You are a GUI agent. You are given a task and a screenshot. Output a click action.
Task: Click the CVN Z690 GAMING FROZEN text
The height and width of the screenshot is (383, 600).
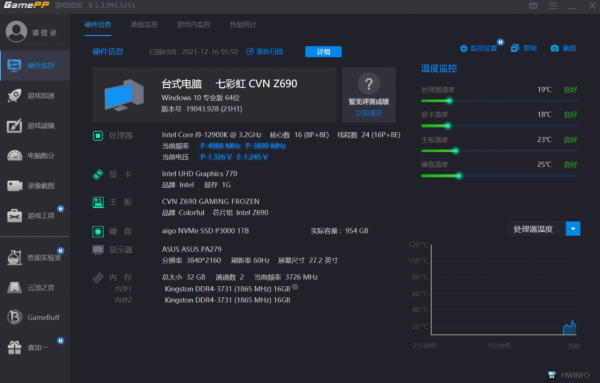tap(210, 201)
